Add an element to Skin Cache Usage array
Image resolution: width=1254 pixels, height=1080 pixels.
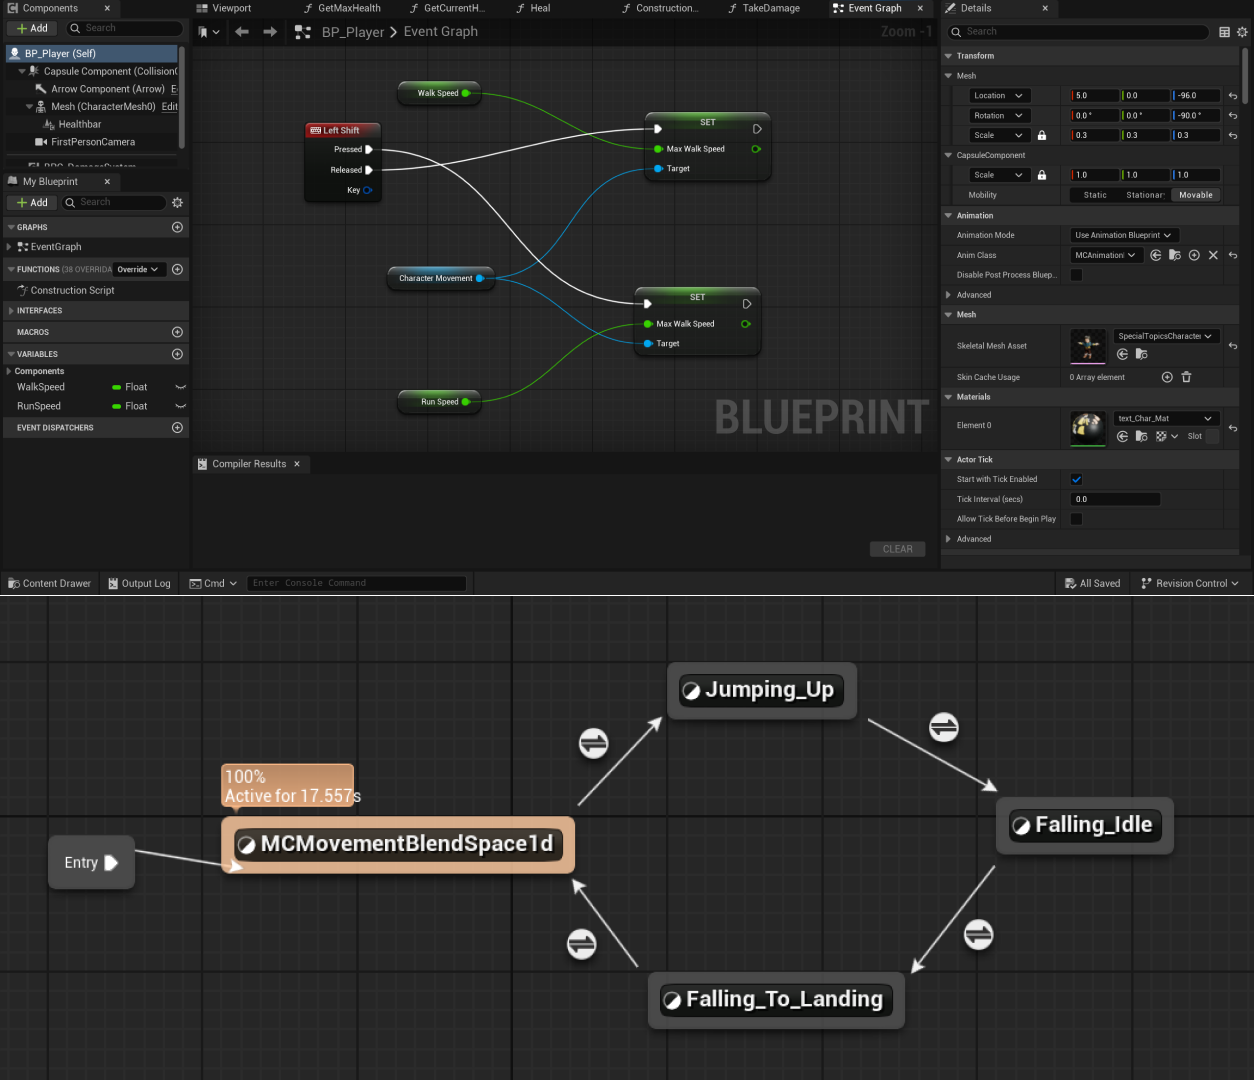[1167, 377]
